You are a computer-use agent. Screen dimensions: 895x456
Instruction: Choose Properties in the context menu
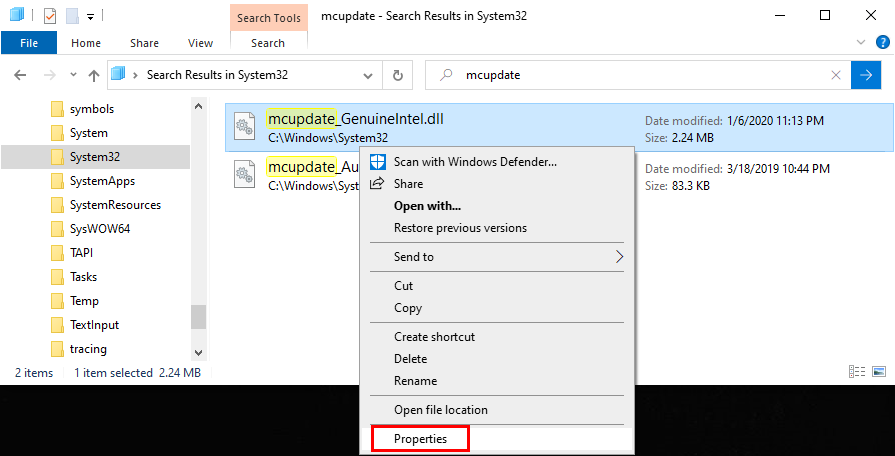[497, 439]
